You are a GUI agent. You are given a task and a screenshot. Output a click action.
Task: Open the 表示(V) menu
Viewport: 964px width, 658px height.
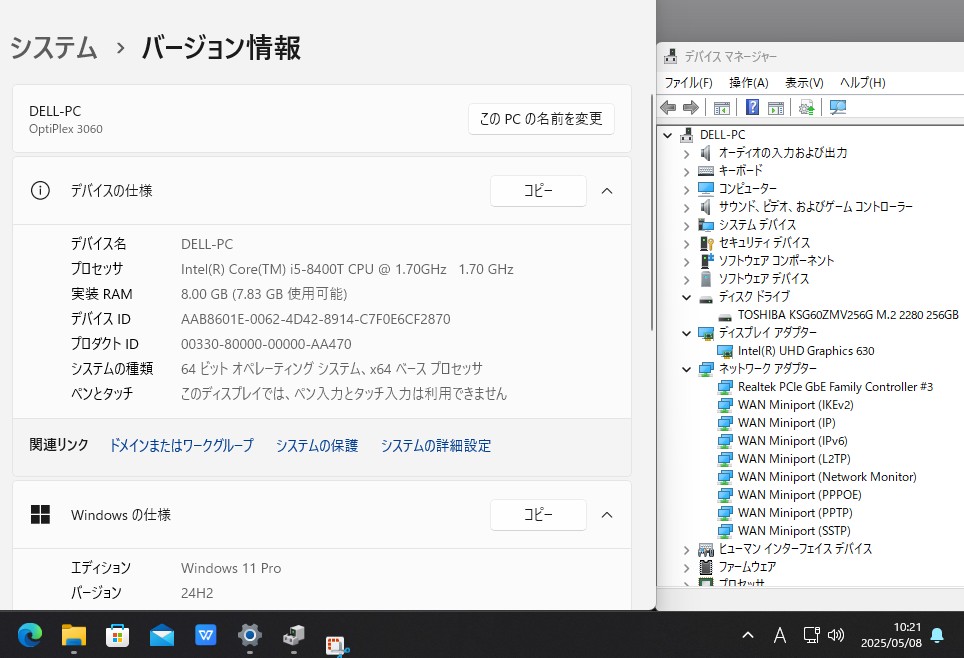[x=804, y=82]
